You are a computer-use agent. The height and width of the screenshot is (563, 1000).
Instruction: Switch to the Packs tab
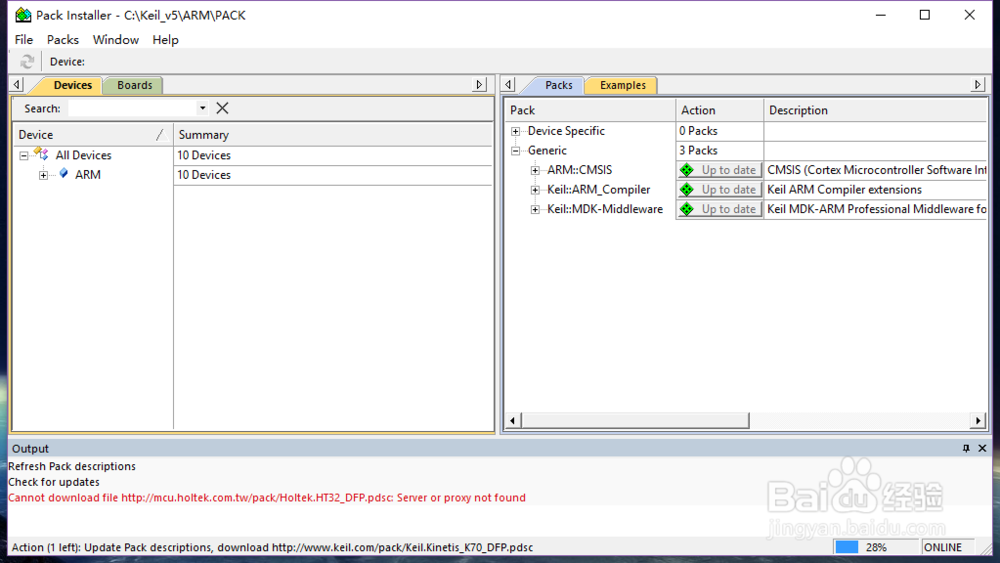click(x=557, y=85)
